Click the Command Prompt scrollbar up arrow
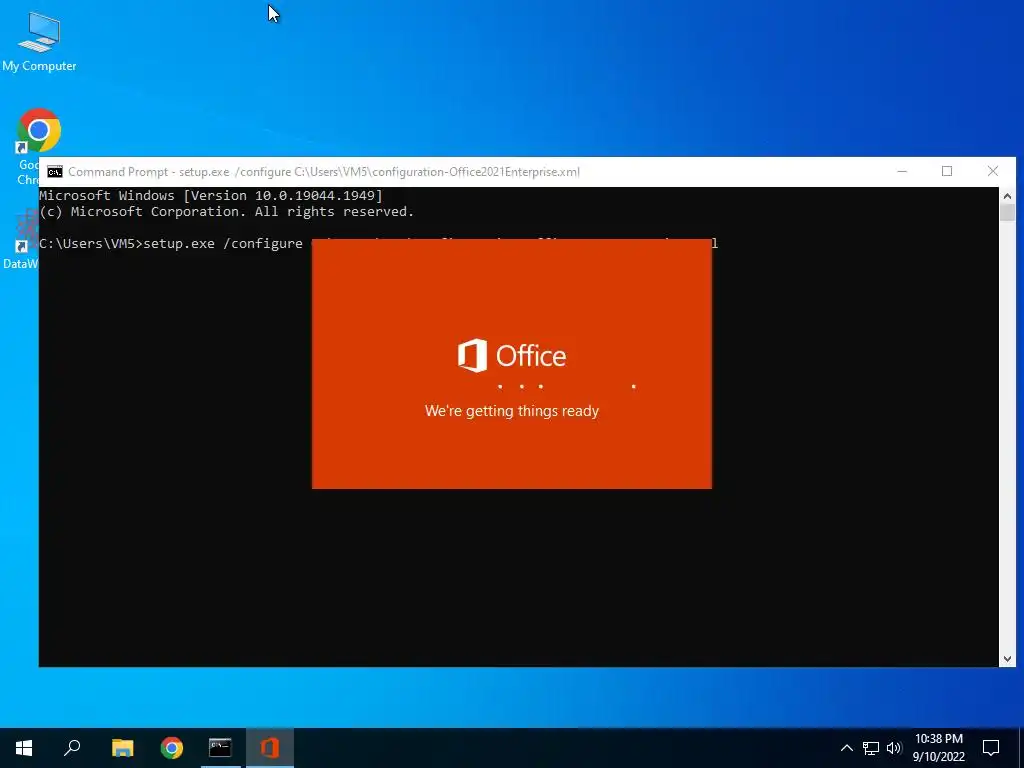Viewport: 1024px width, 768px height. pos(1007,196)
